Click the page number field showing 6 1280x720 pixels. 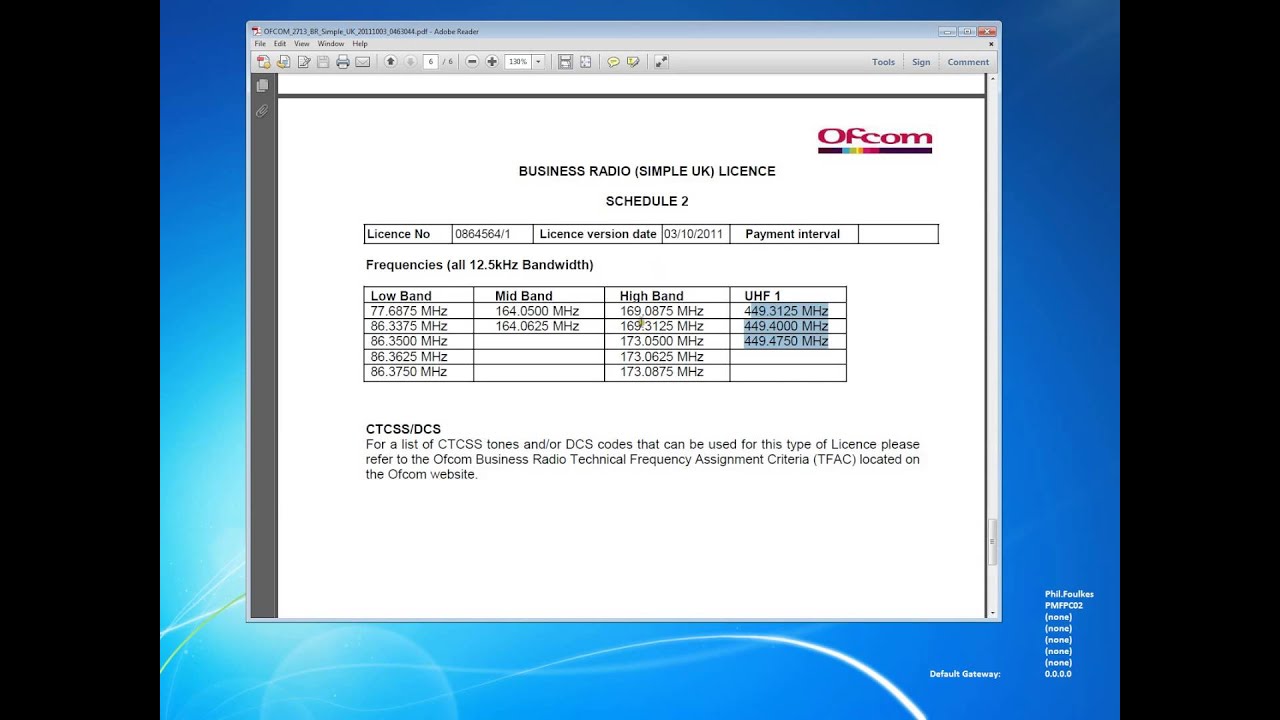(x=431, y=62)
